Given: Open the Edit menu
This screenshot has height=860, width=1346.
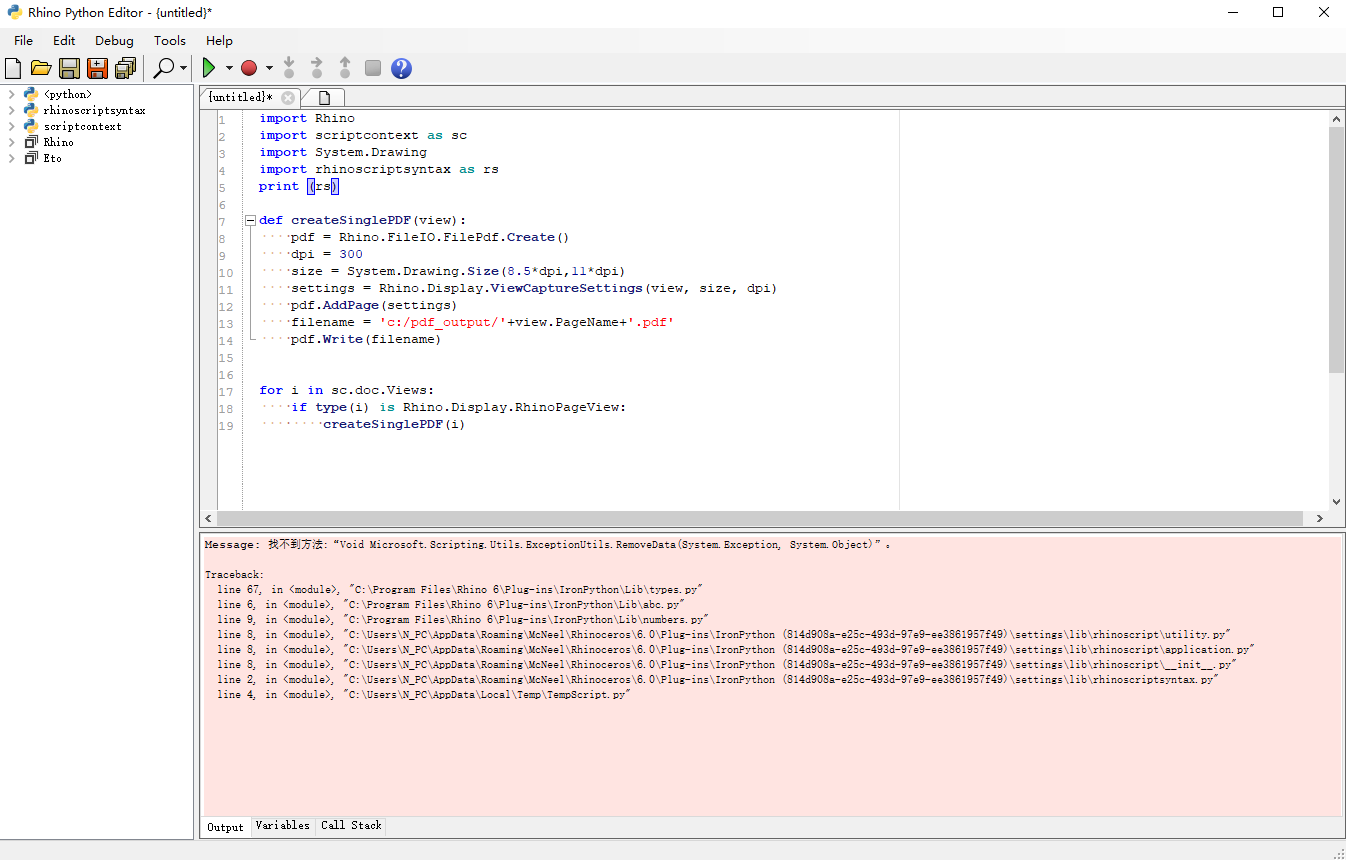Looking at the screenshot, I should tap(64, 41).
